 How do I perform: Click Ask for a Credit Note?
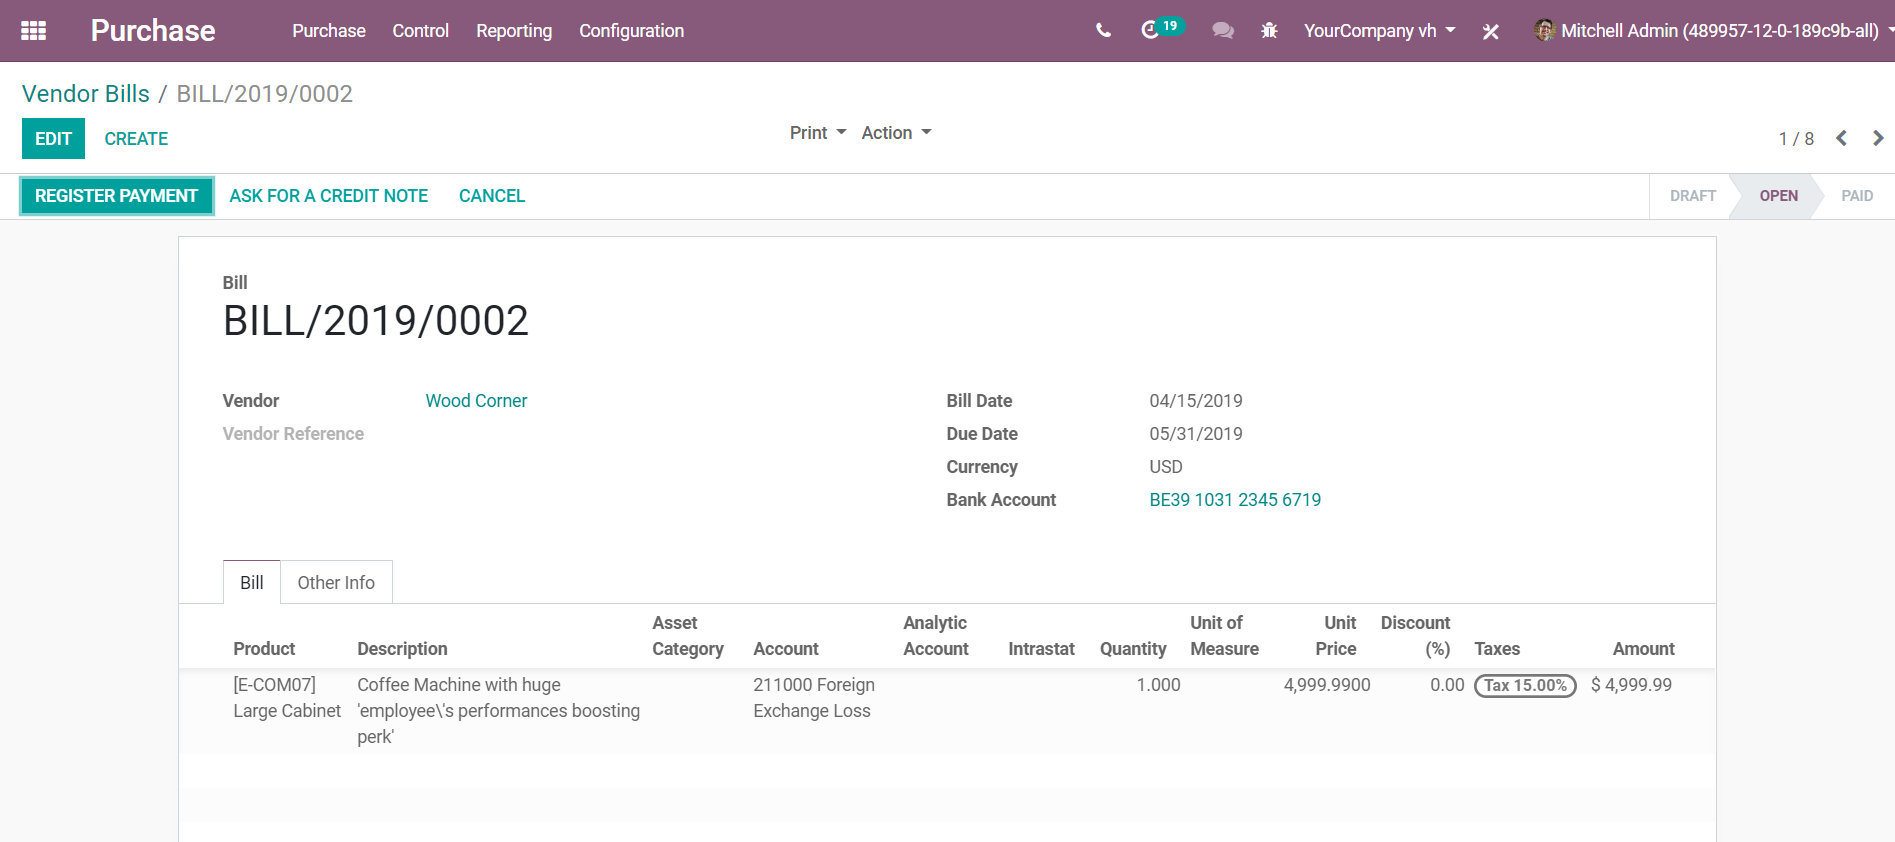328,196
